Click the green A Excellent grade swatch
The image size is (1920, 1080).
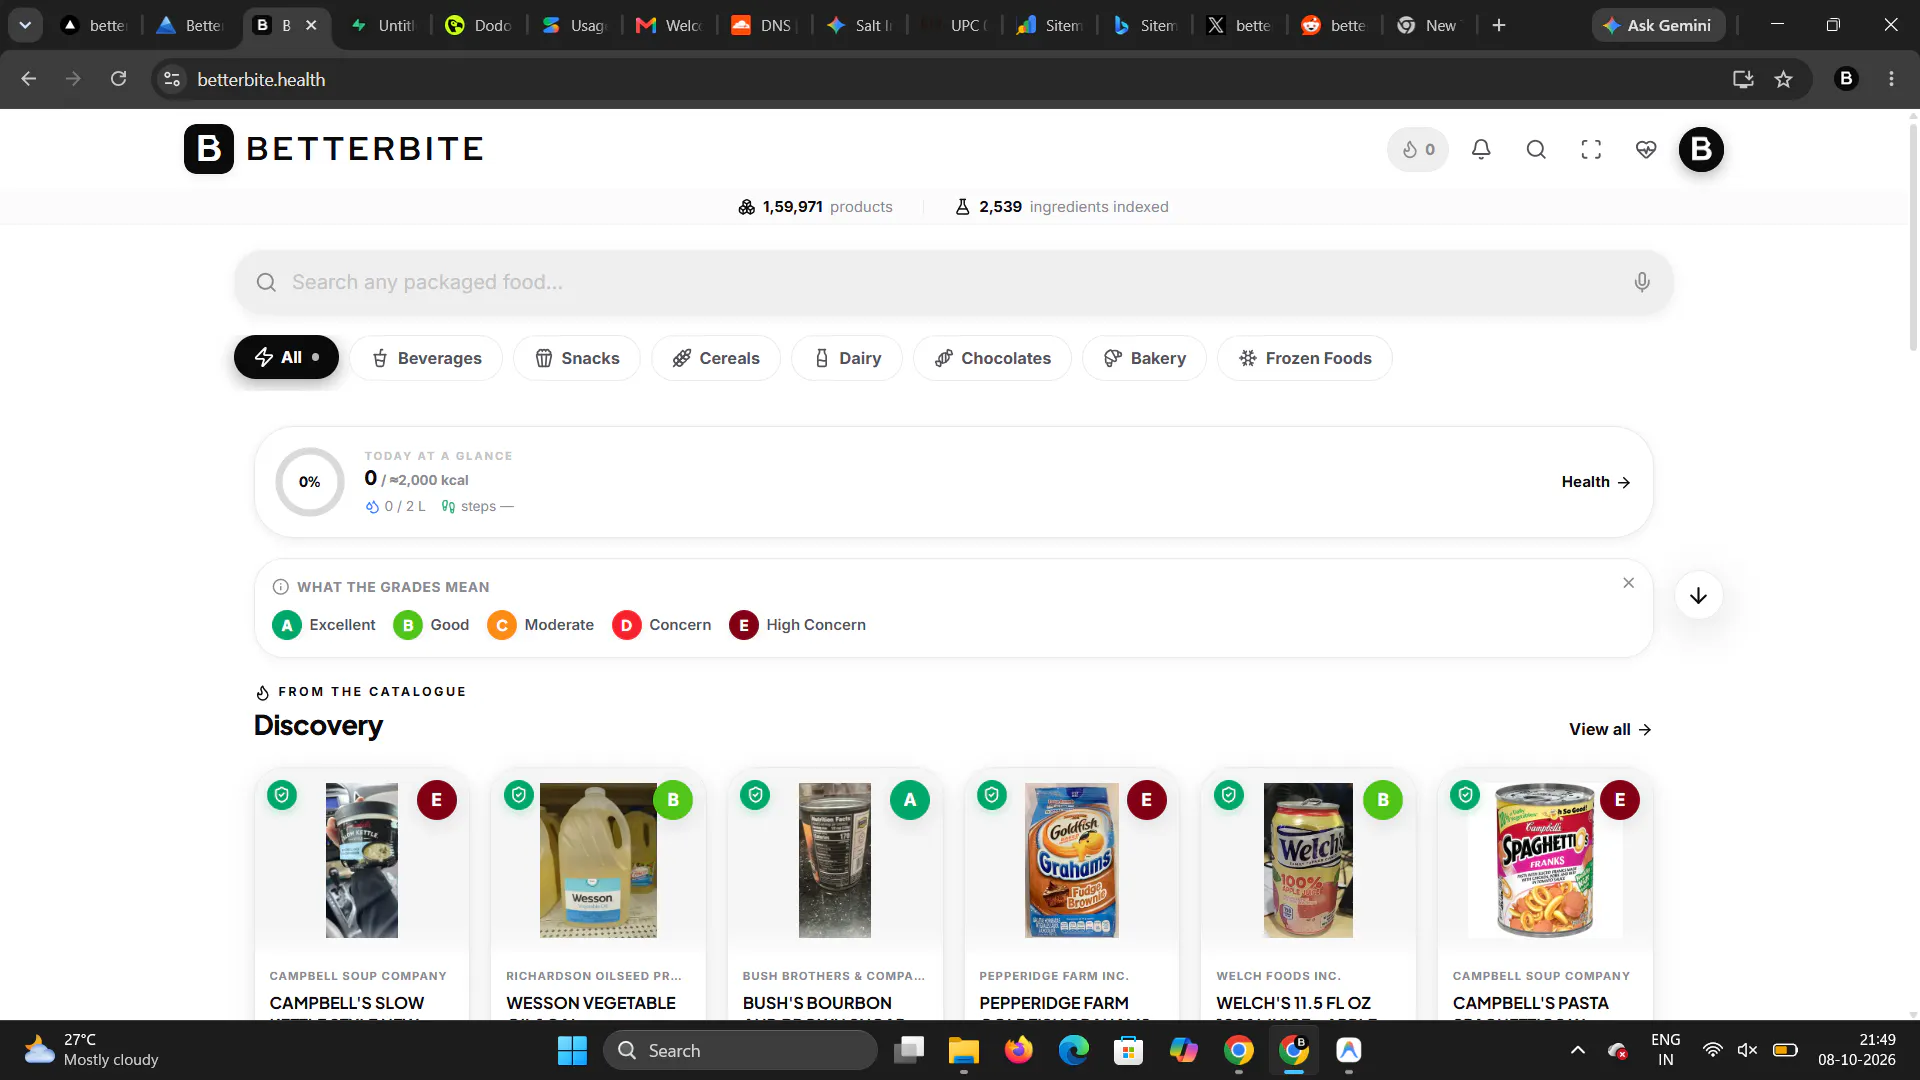coord(287,625)
